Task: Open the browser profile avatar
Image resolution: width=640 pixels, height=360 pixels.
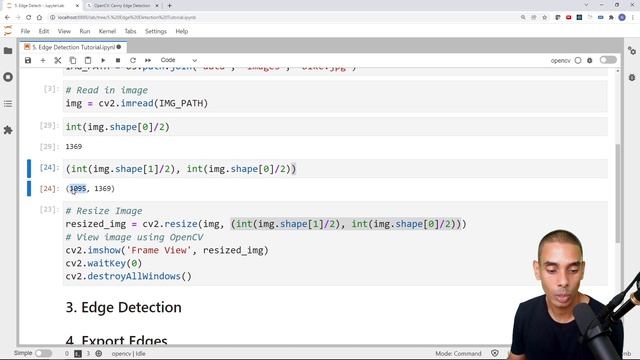Action: [622, 18]
